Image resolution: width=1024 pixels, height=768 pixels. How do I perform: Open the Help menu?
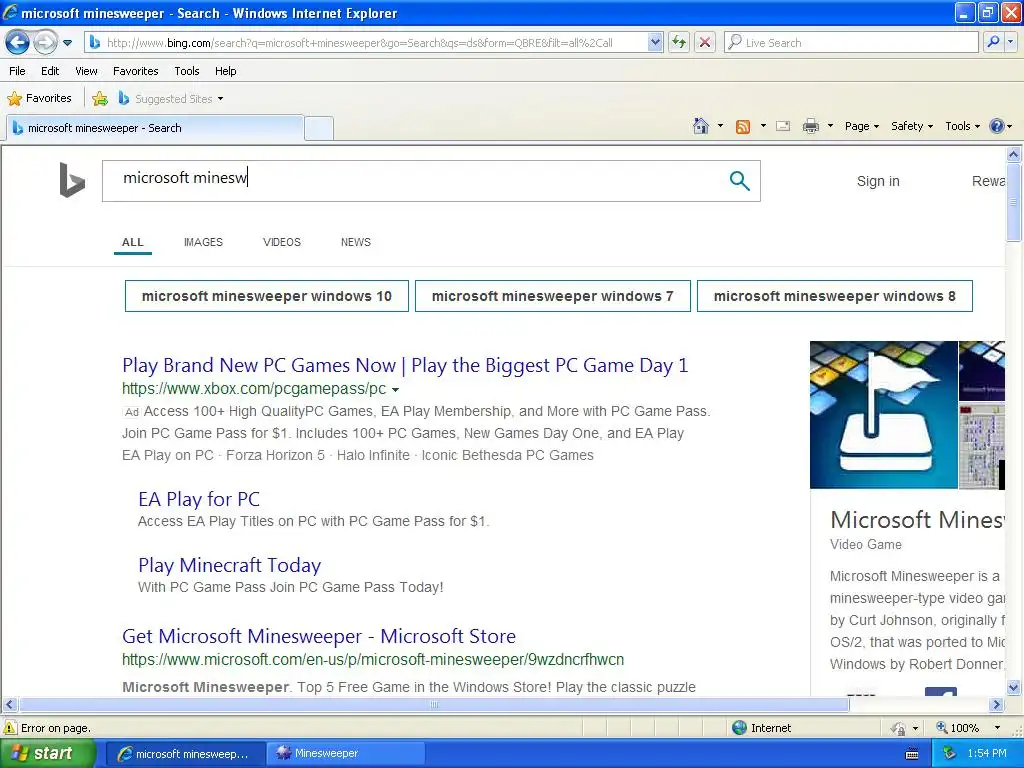225,71
